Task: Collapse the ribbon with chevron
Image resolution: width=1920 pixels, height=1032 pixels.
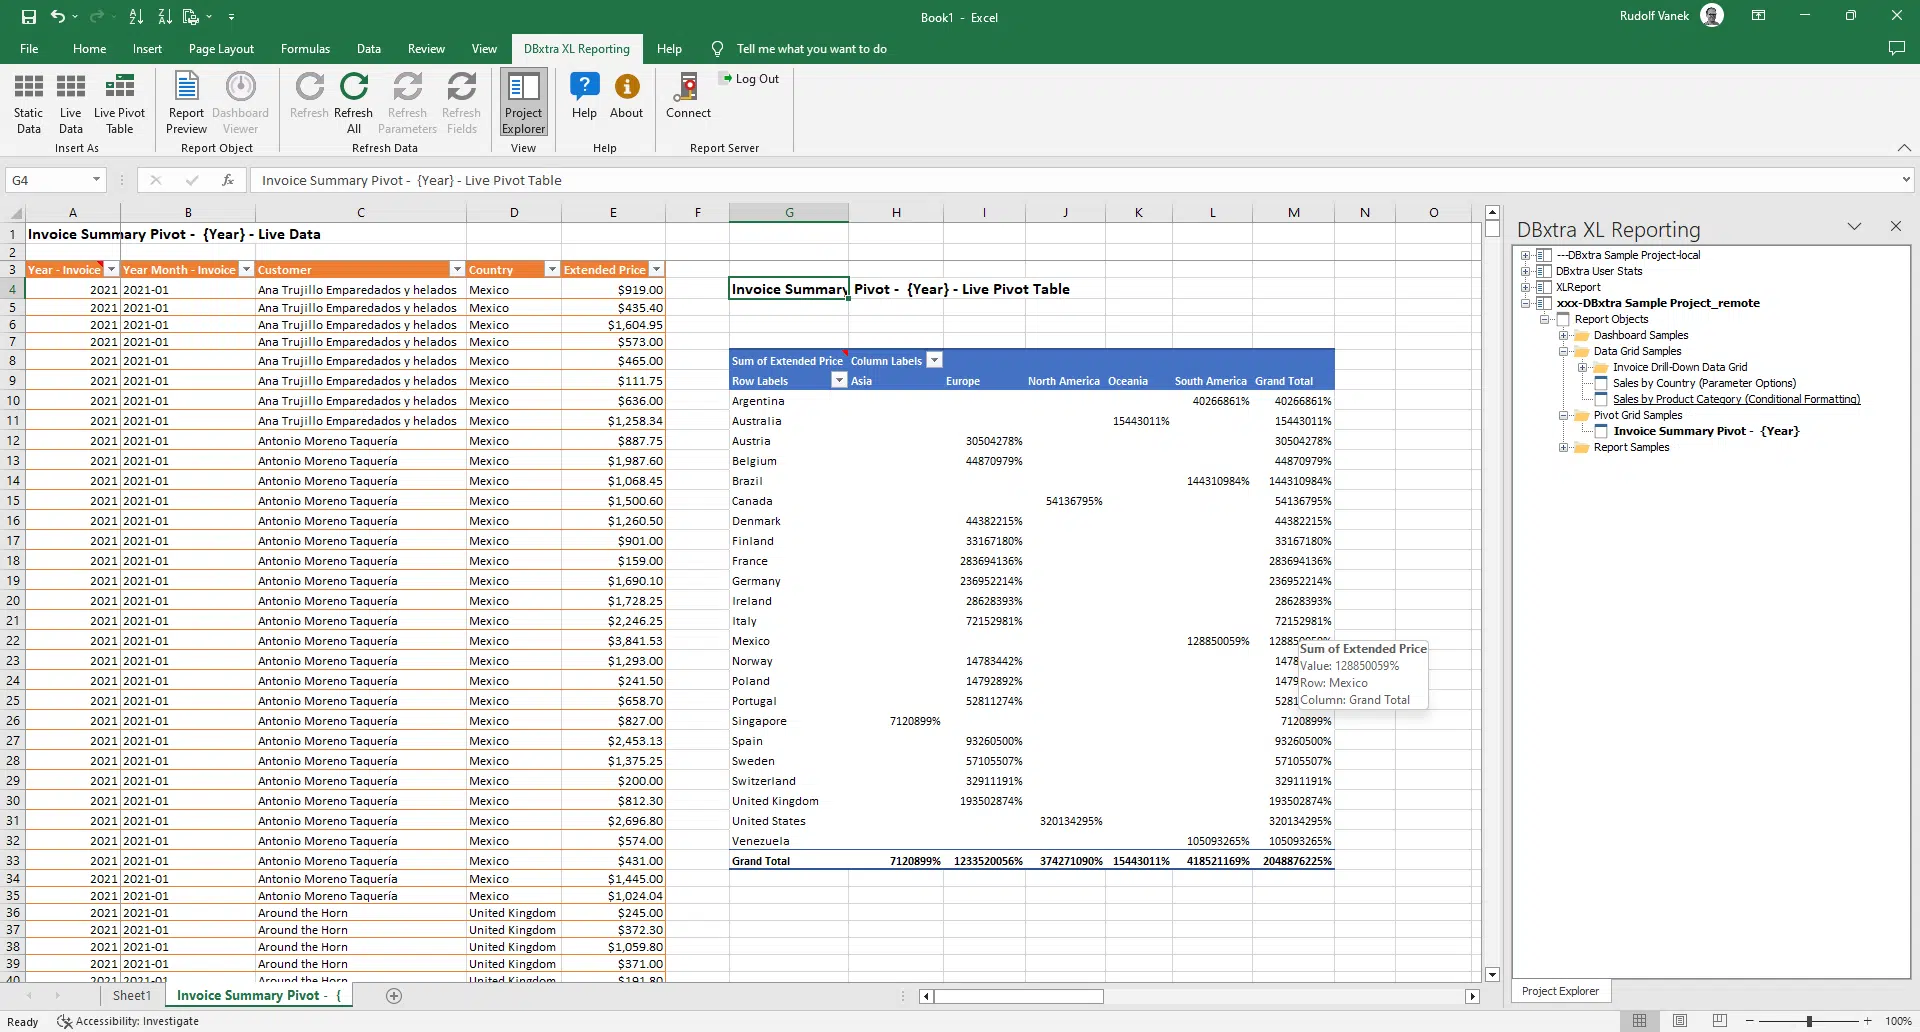Action: click(1904, 148)
